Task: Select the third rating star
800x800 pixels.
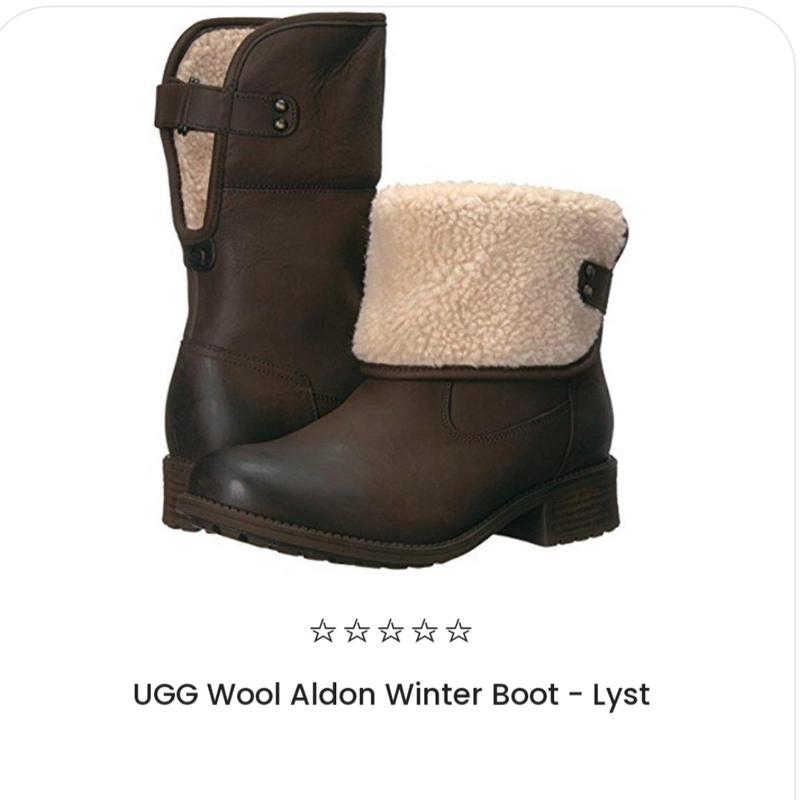Action: tap(391, 631)
